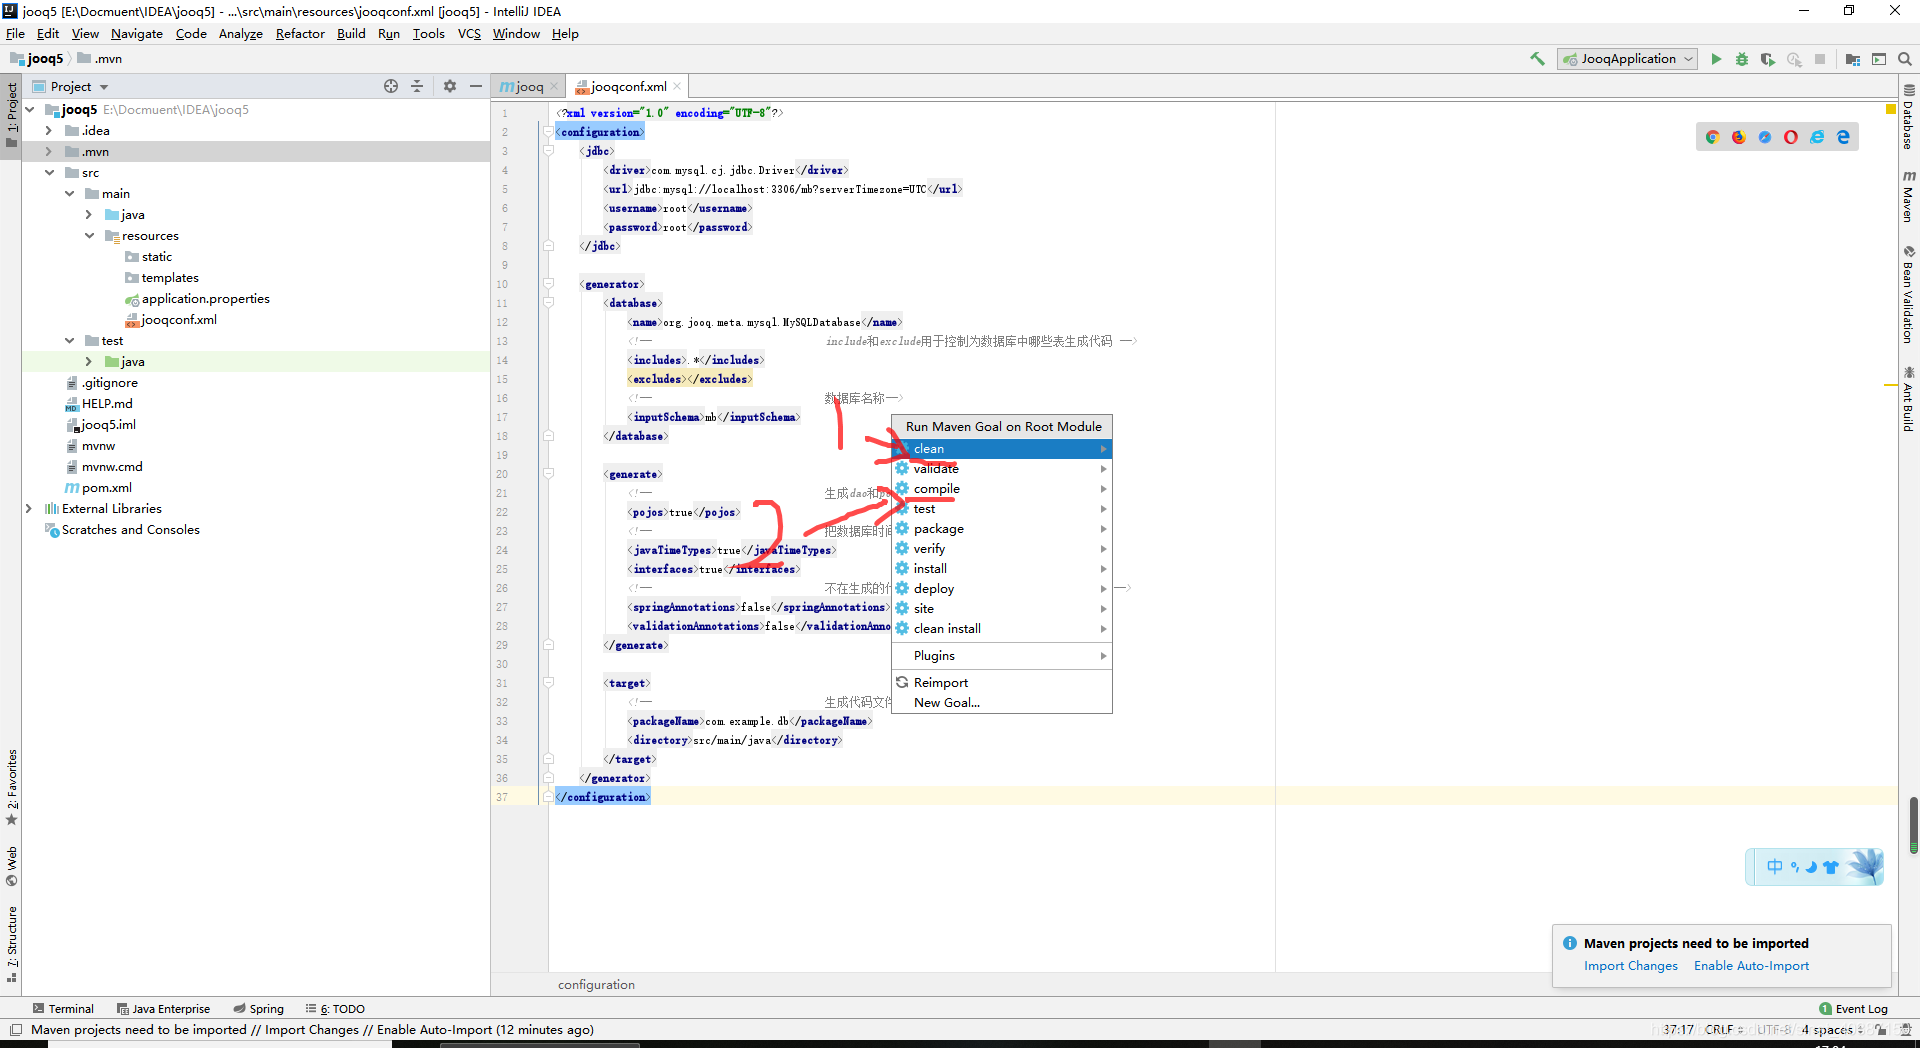Click the yellow inspection status indicator
Viewport: 1920px width, 1048px height.
1891,108
